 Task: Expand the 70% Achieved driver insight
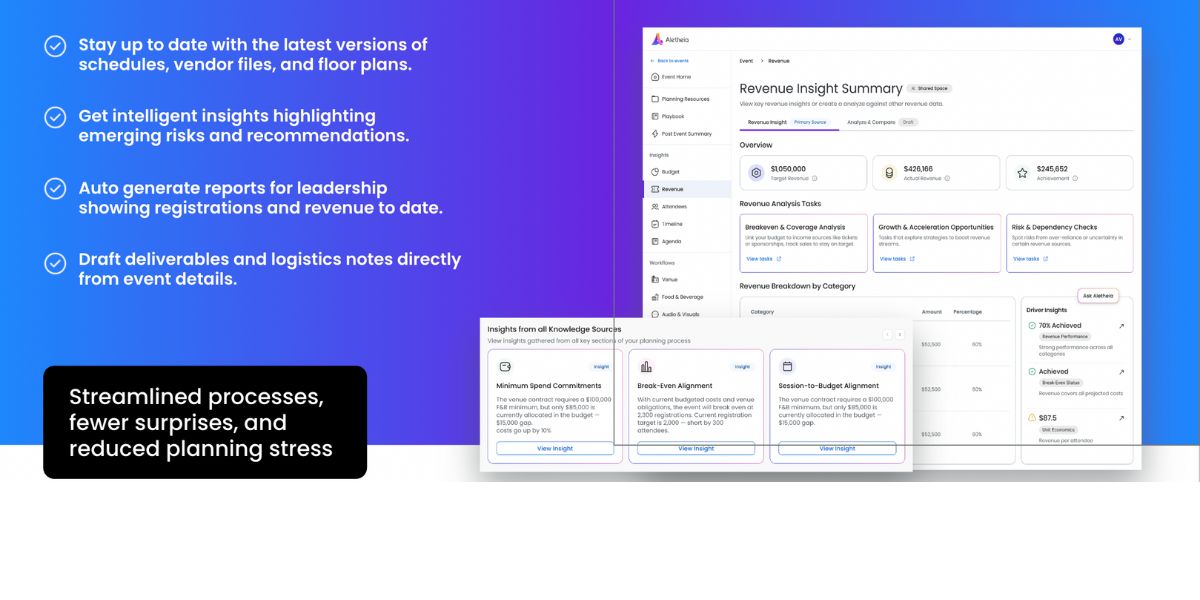pos(1121,326)
